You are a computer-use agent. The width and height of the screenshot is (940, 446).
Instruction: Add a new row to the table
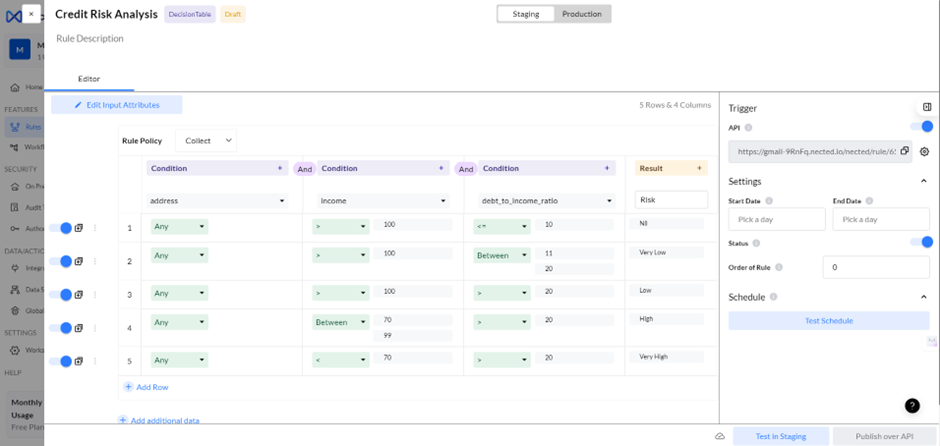tap(146, 387)
